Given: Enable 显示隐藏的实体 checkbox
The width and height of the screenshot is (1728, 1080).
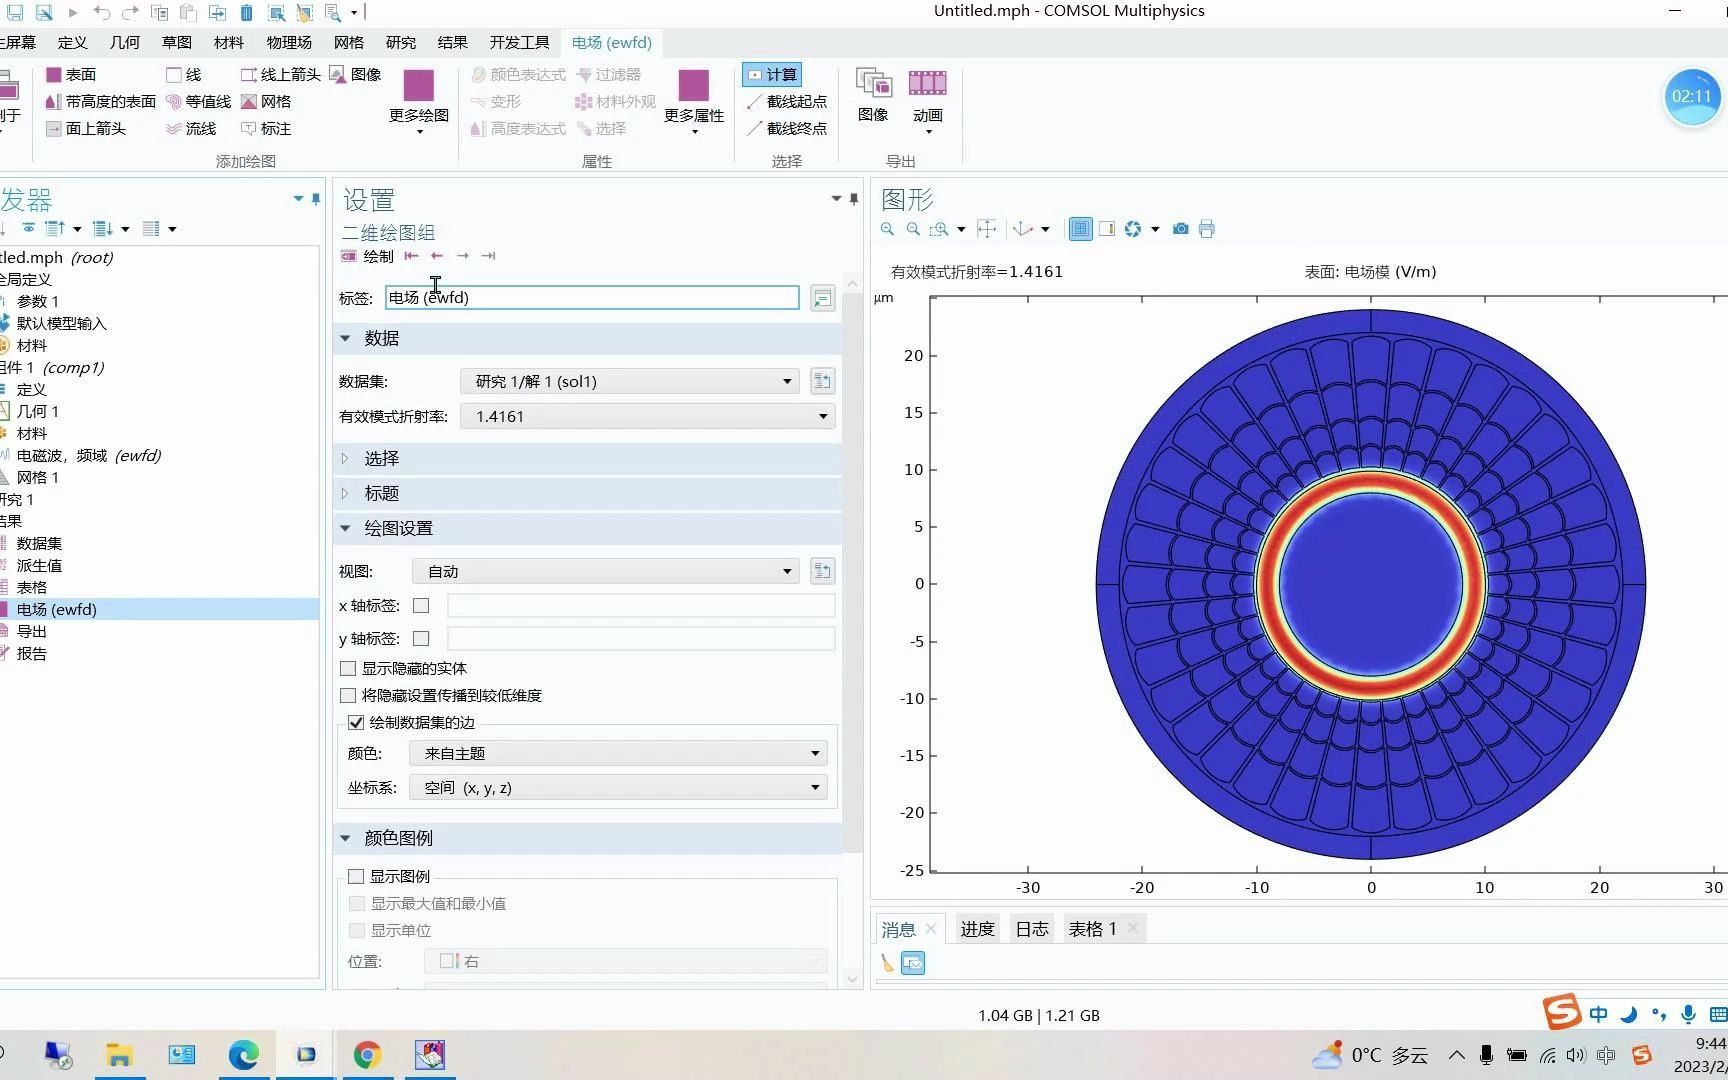Looking at the screenshot, I should [x=348, y=669].
